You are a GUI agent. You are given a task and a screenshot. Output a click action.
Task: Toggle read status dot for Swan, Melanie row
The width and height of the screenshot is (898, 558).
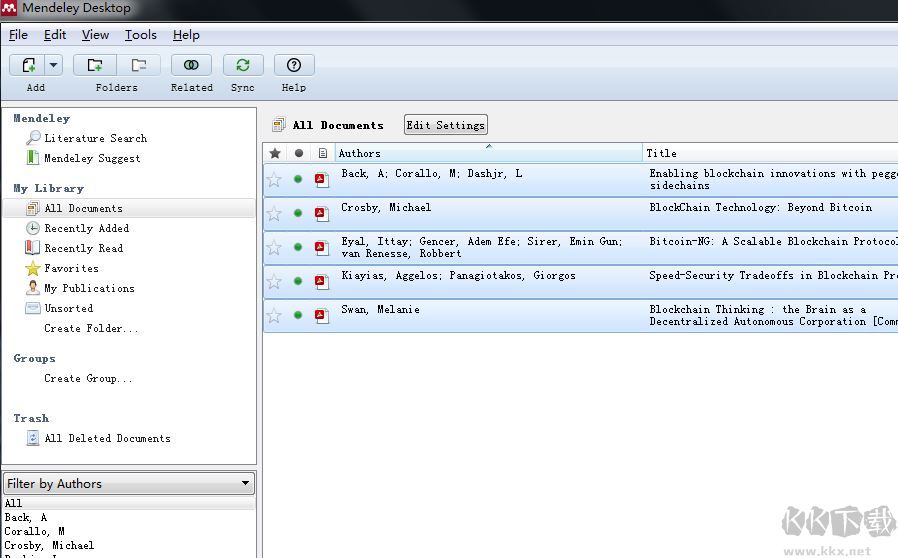click(298, 315)
